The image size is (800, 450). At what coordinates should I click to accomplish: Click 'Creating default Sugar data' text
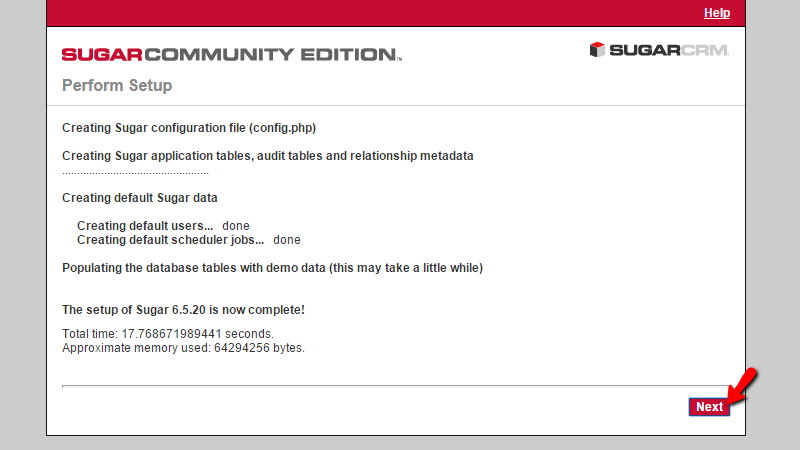click(140, 197)
